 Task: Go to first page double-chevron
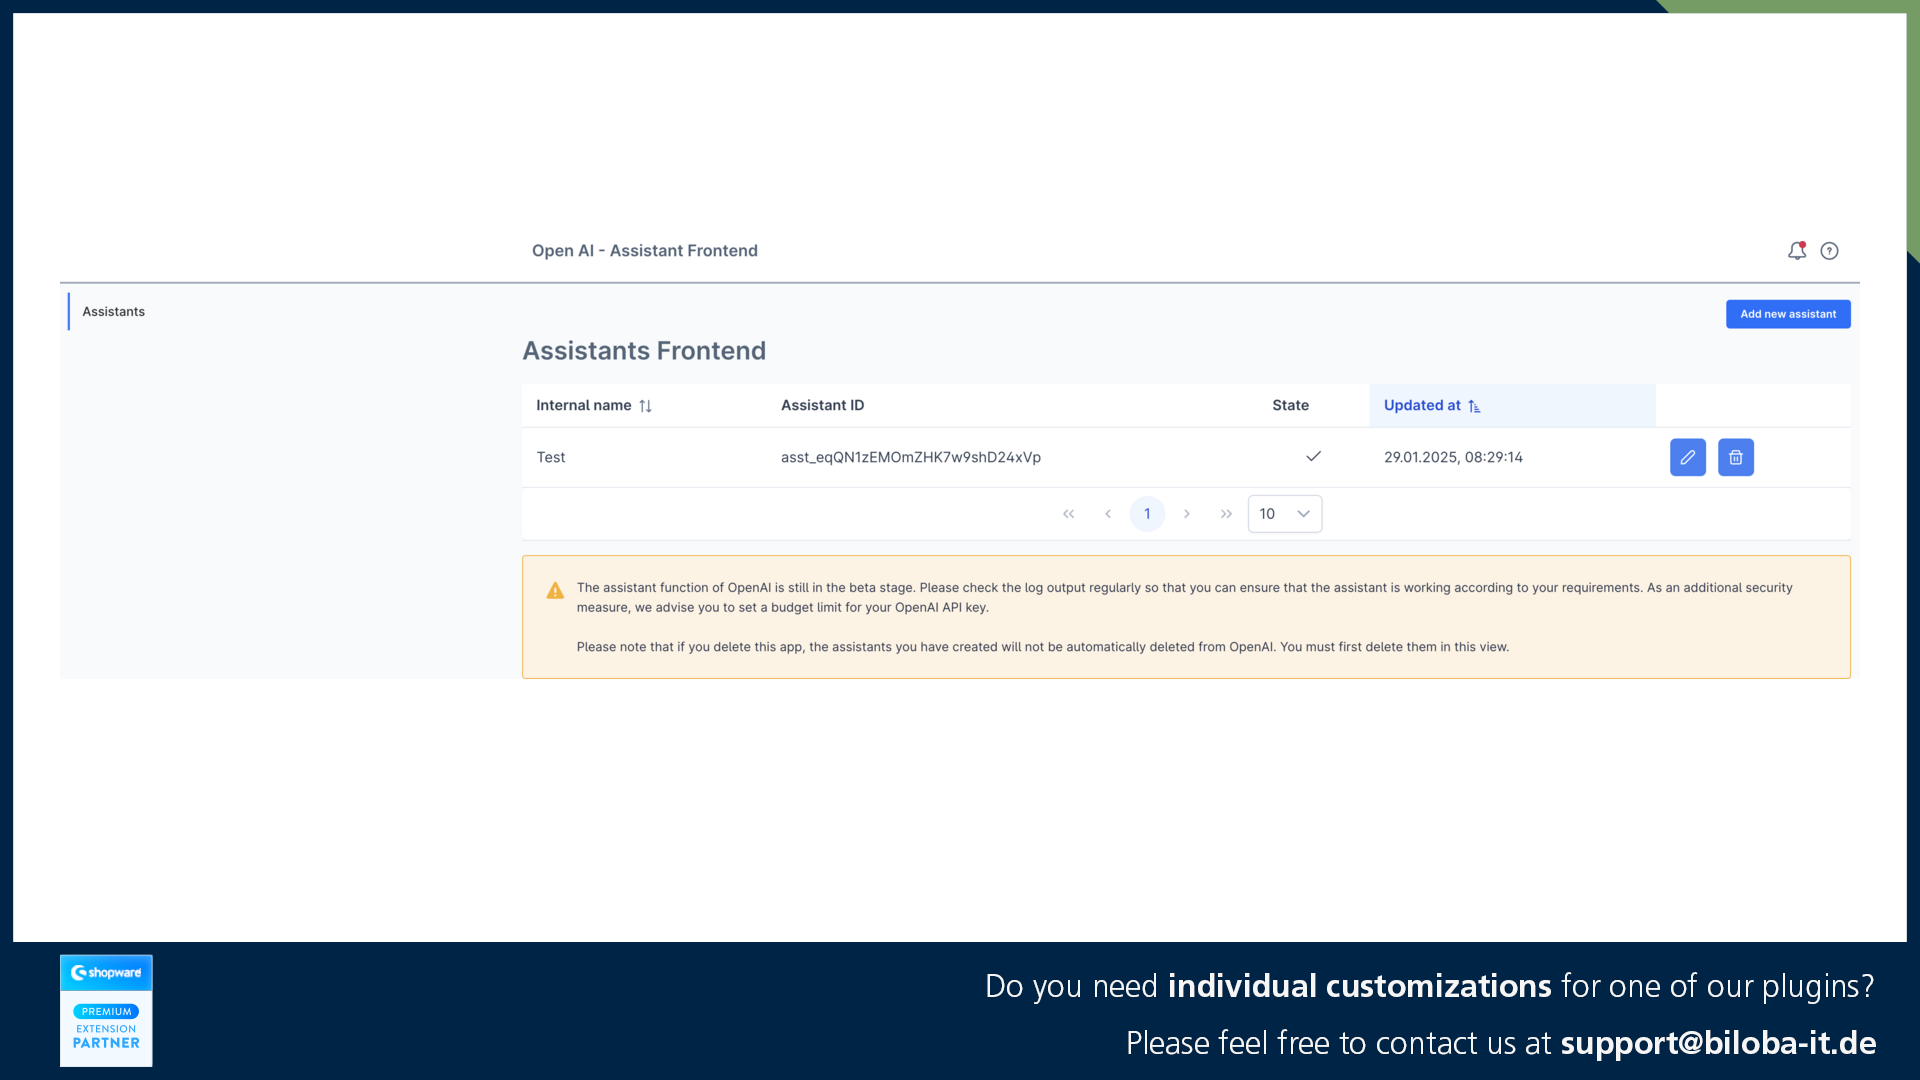tap(1068, 514)
